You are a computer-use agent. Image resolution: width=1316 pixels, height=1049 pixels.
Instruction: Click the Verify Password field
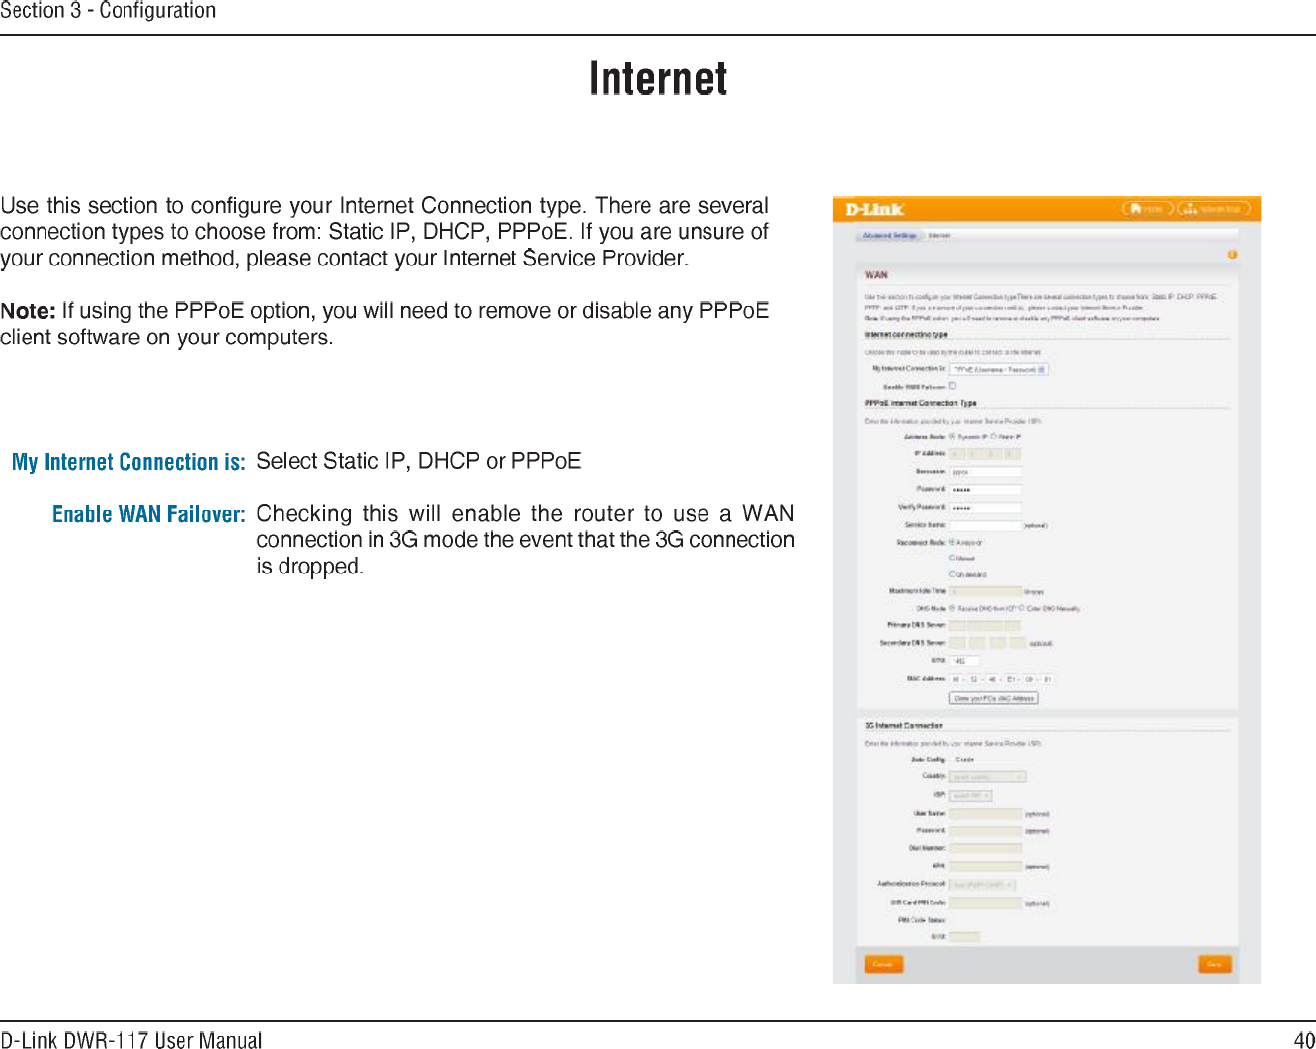click(x=985, y=508)
